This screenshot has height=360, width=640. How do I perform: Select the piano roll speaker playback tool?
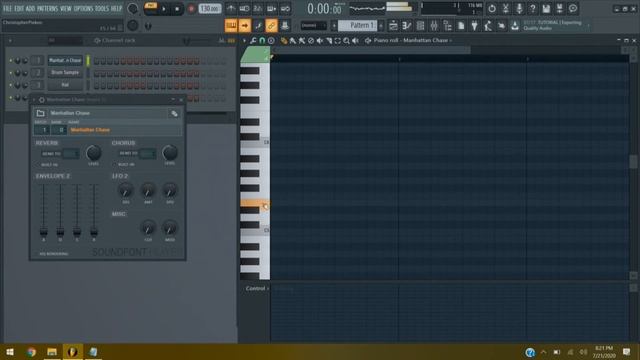(356, 40)
